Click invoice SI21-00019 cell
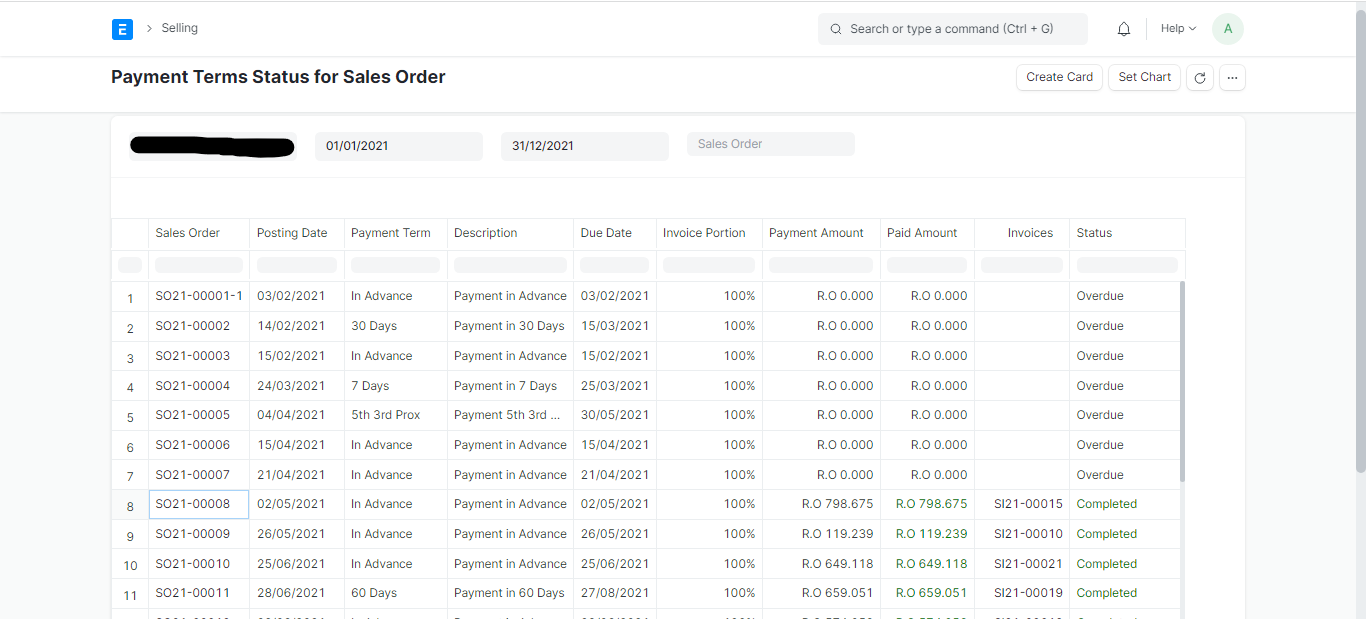1366x619 pixels. [x=1022, y=593]
